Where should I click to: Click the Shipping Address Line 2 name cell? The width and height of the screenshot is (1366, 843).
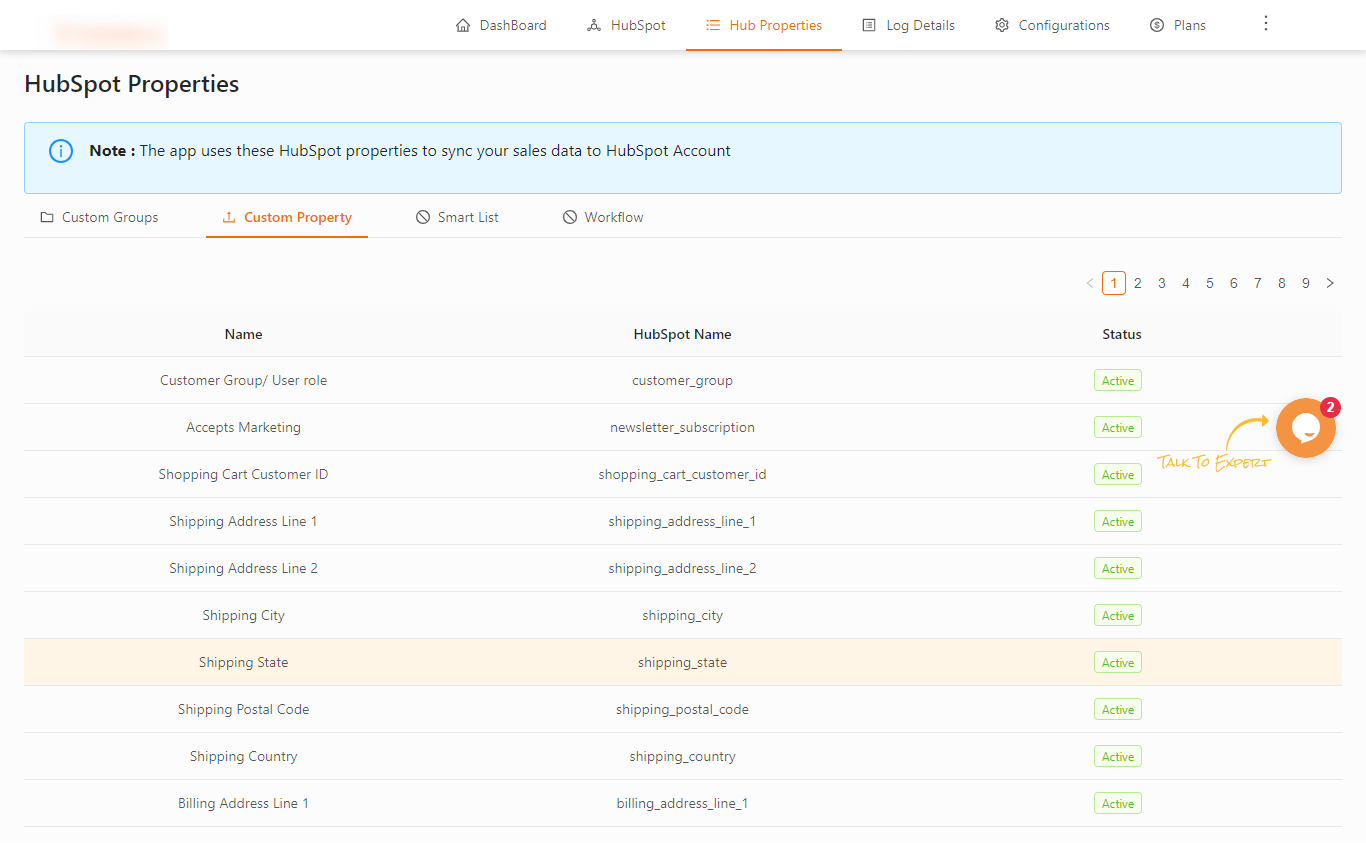coord(243,568)
